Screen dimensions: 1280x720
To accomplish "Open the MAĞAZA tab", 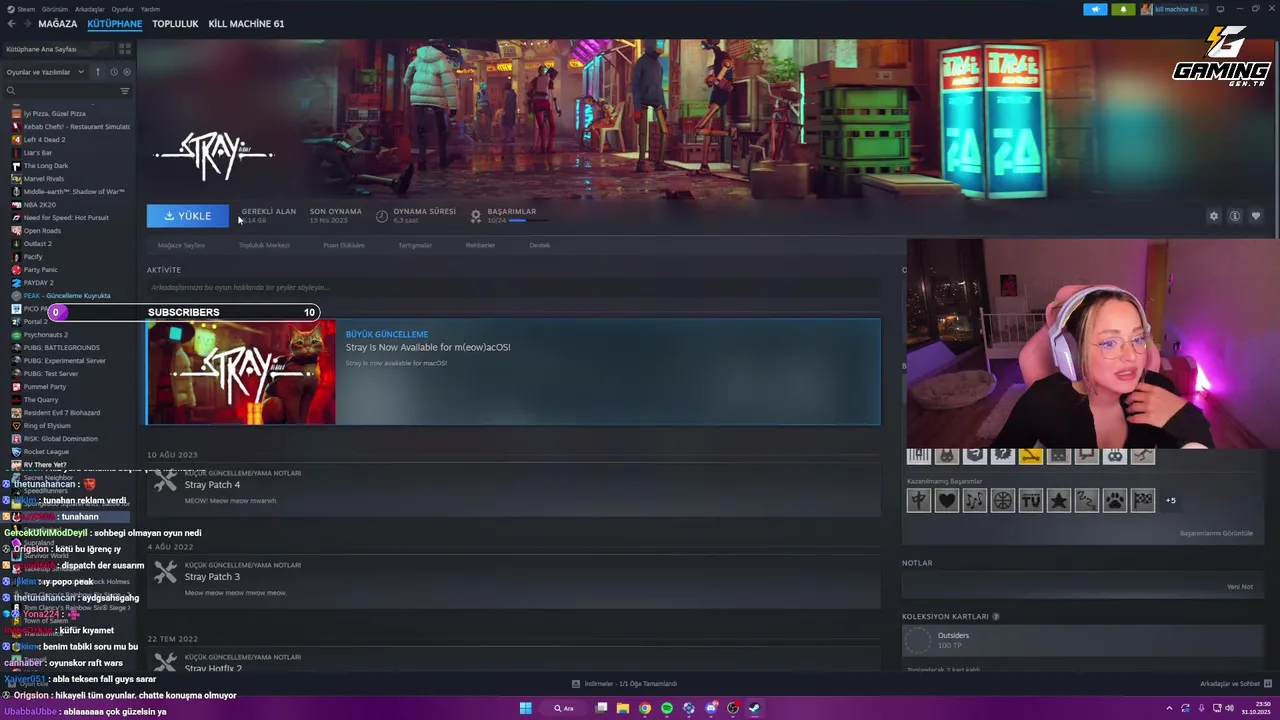I will (x=57, y=23).
